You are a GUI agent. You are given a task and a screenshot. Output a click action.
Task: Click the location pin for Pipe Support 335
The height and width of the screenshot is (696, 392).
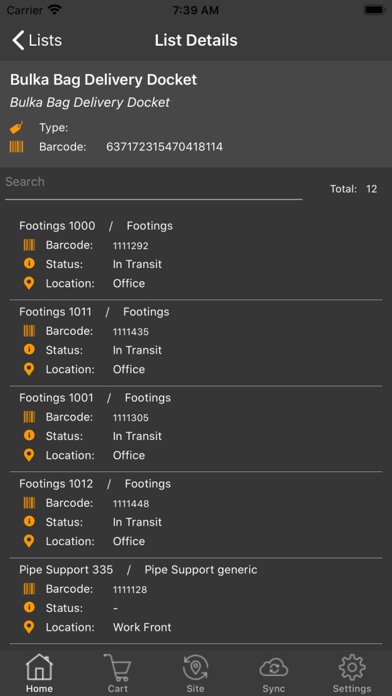point(29,627)
